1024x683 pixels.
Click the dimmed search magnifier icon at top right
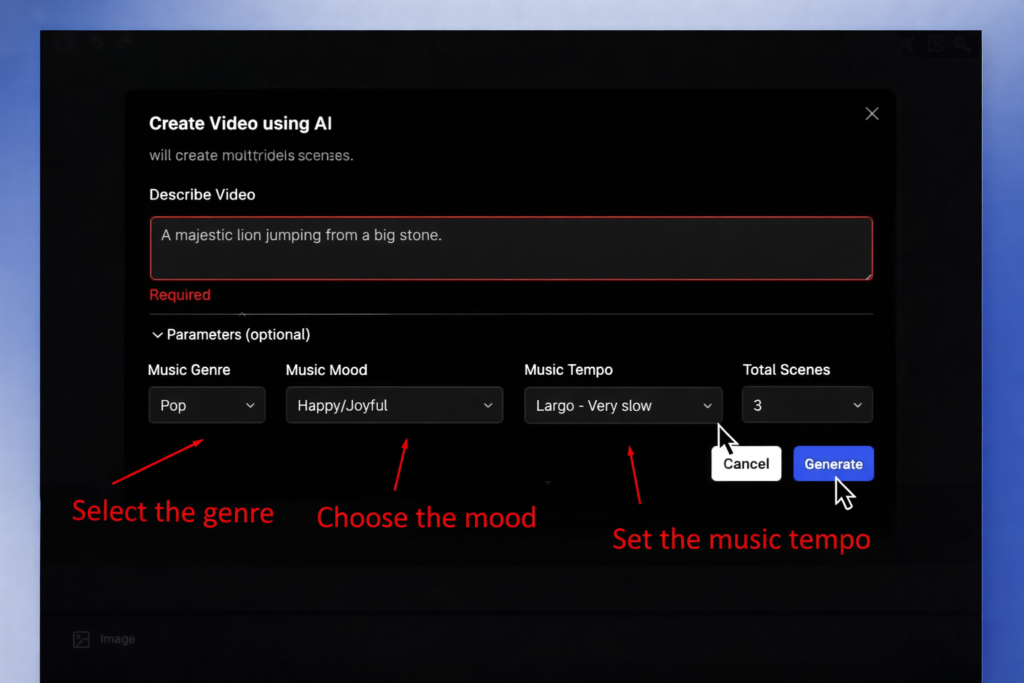[961, 43]
